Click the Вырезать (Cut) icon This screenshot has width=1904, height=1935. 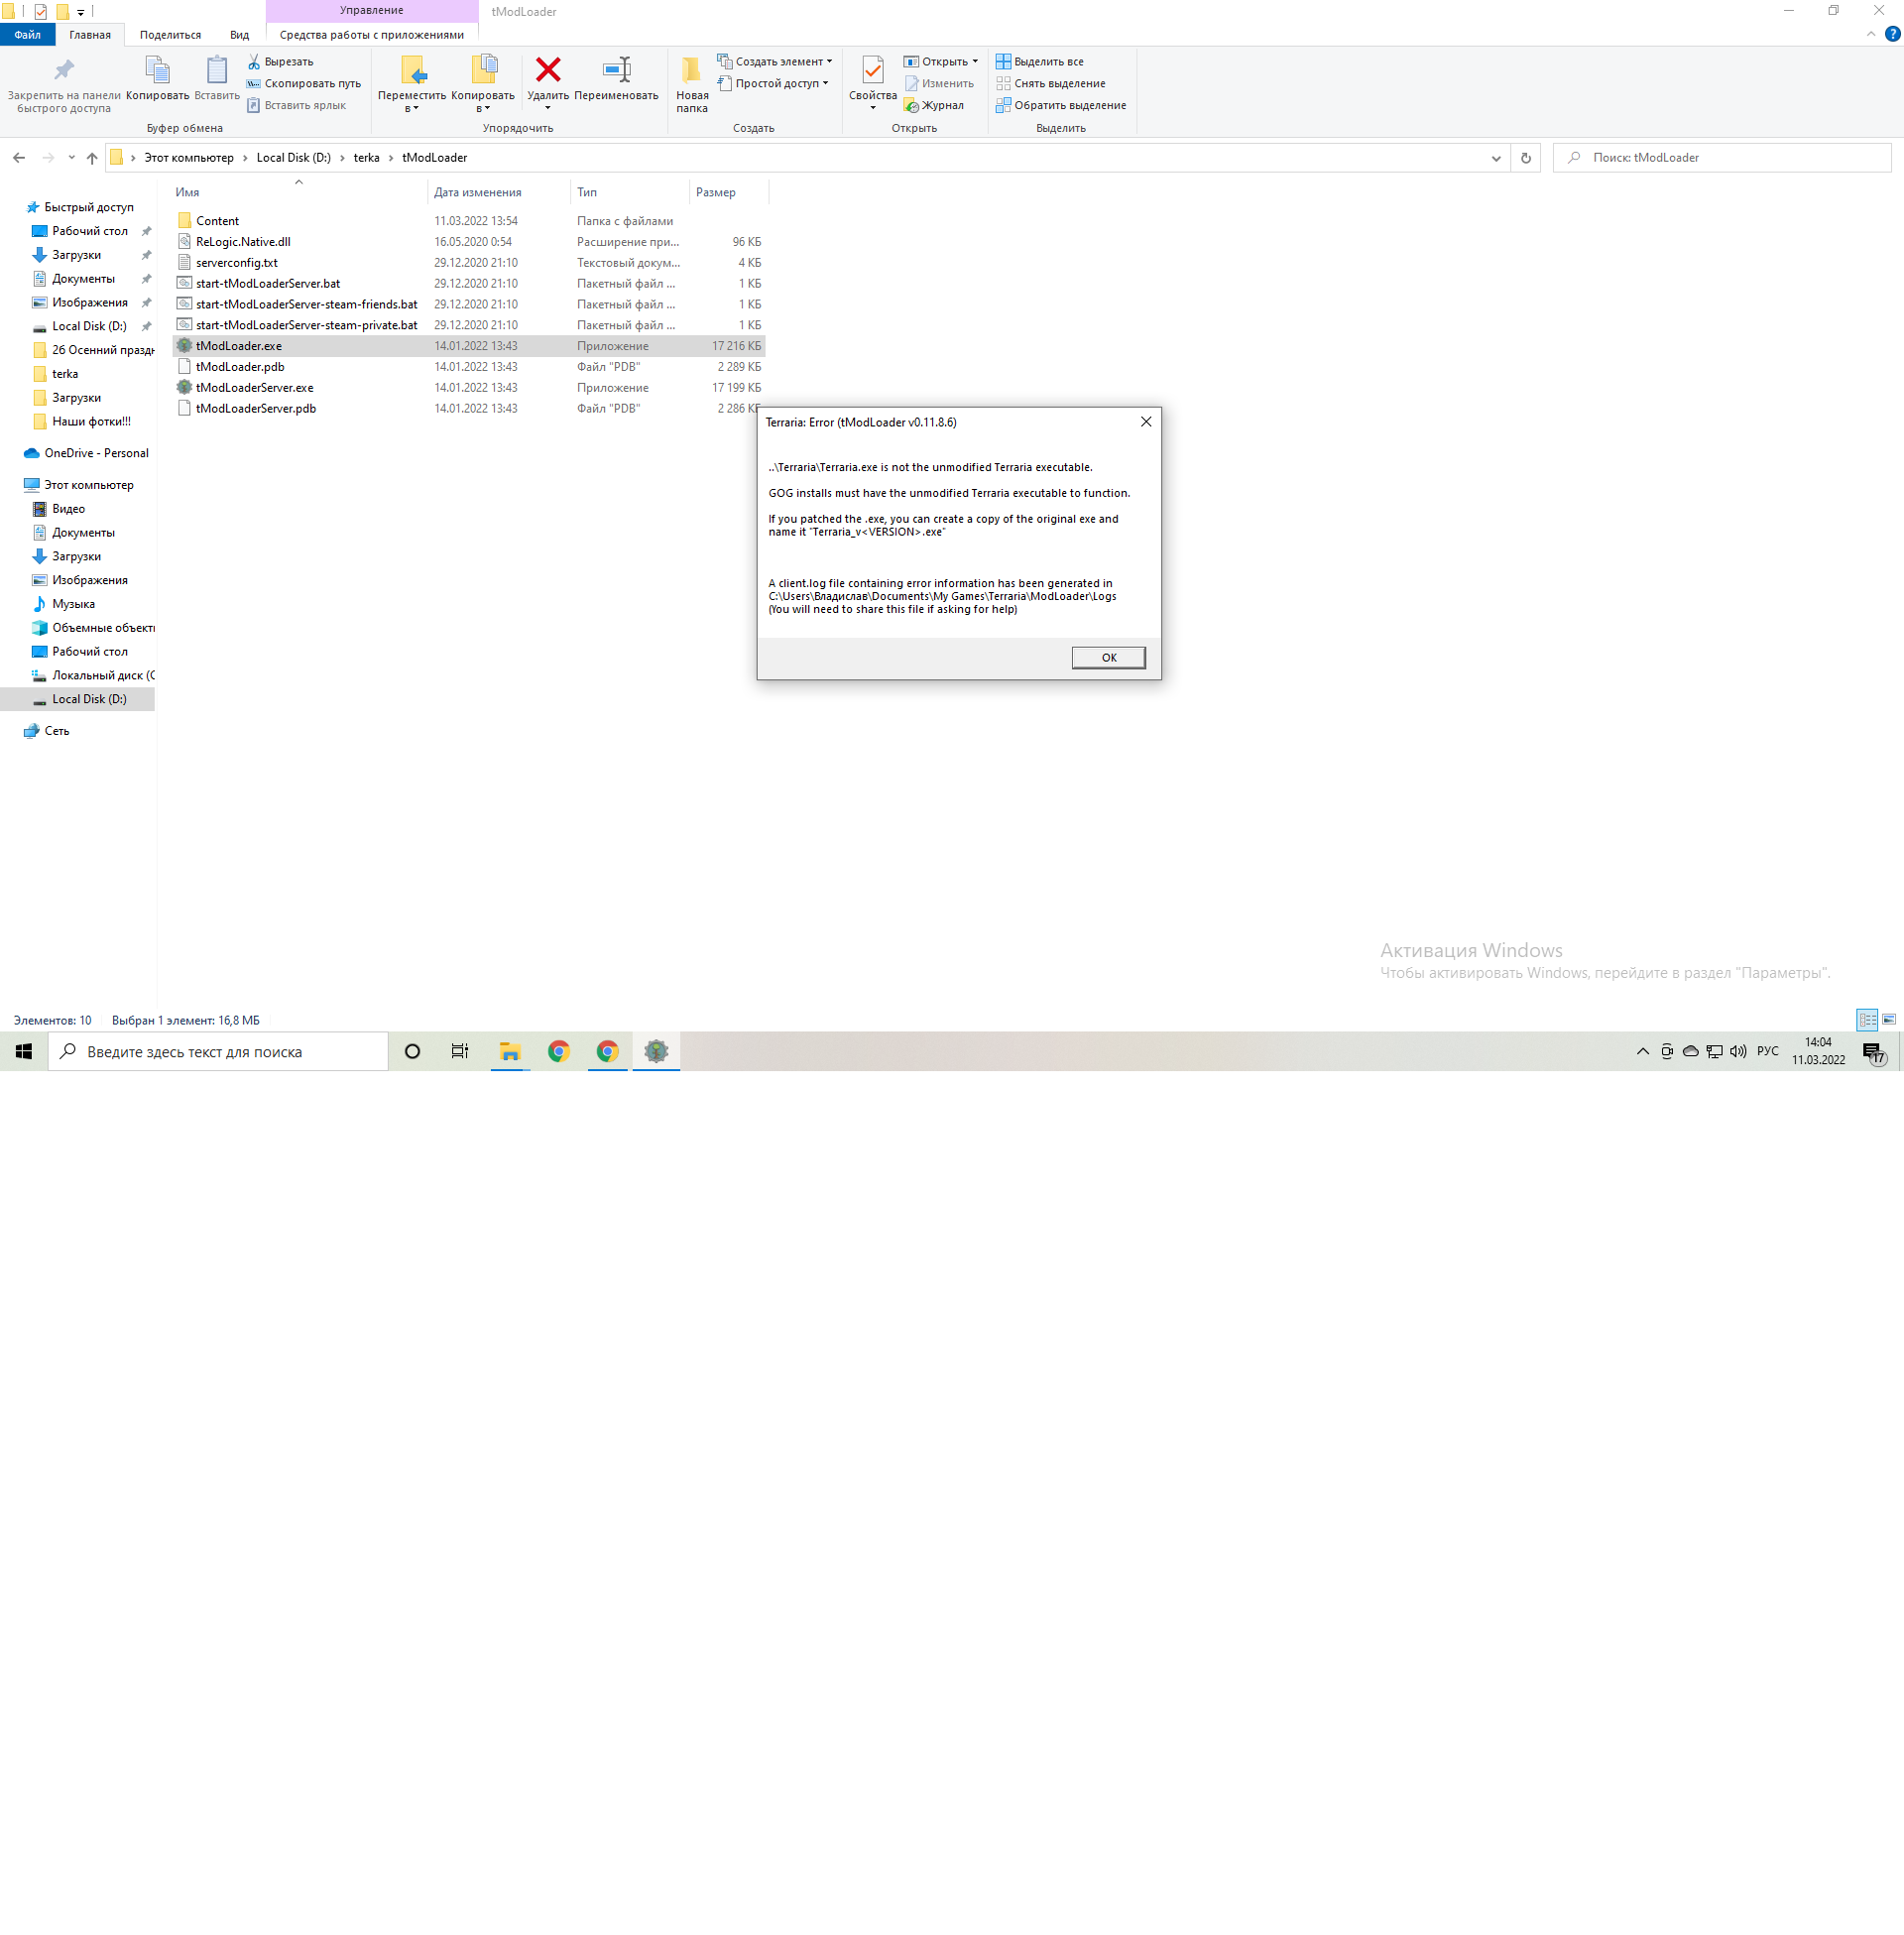coord(256,61)
